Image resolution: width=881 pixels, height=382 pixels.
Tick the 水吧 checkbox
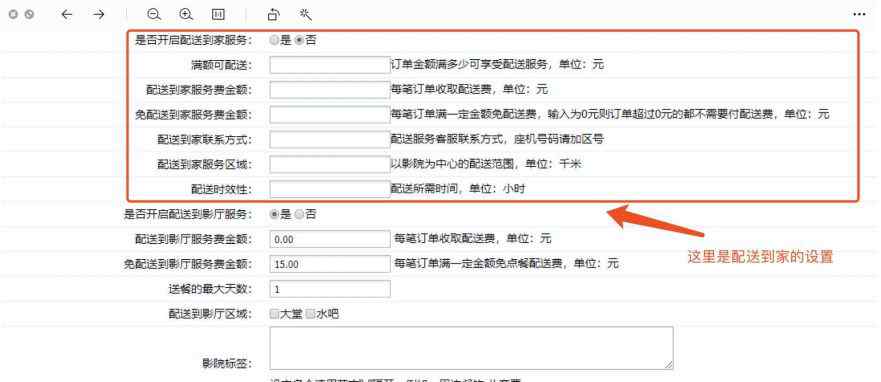310,314
